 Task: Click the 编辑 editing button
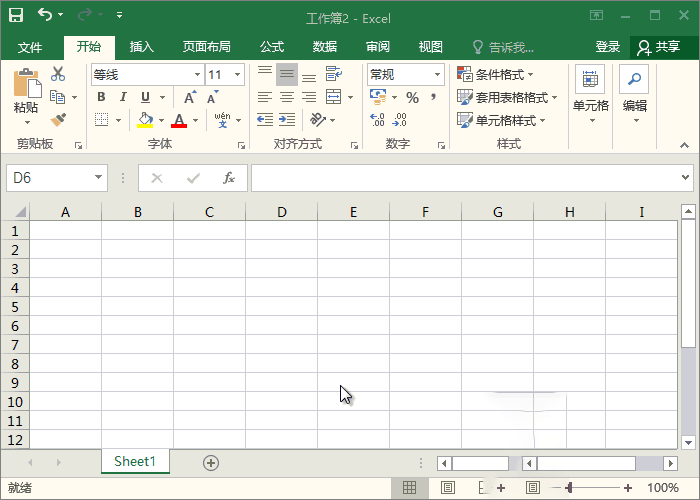coord(634,95)
